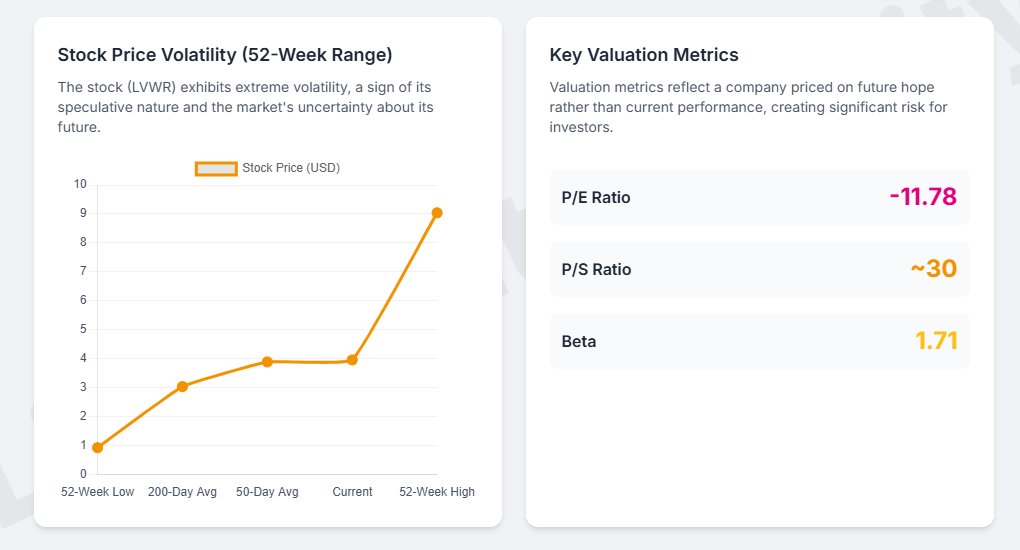Select the 52-Week High data point
This screenshot has width=1020, height=550.
[437, 213]
